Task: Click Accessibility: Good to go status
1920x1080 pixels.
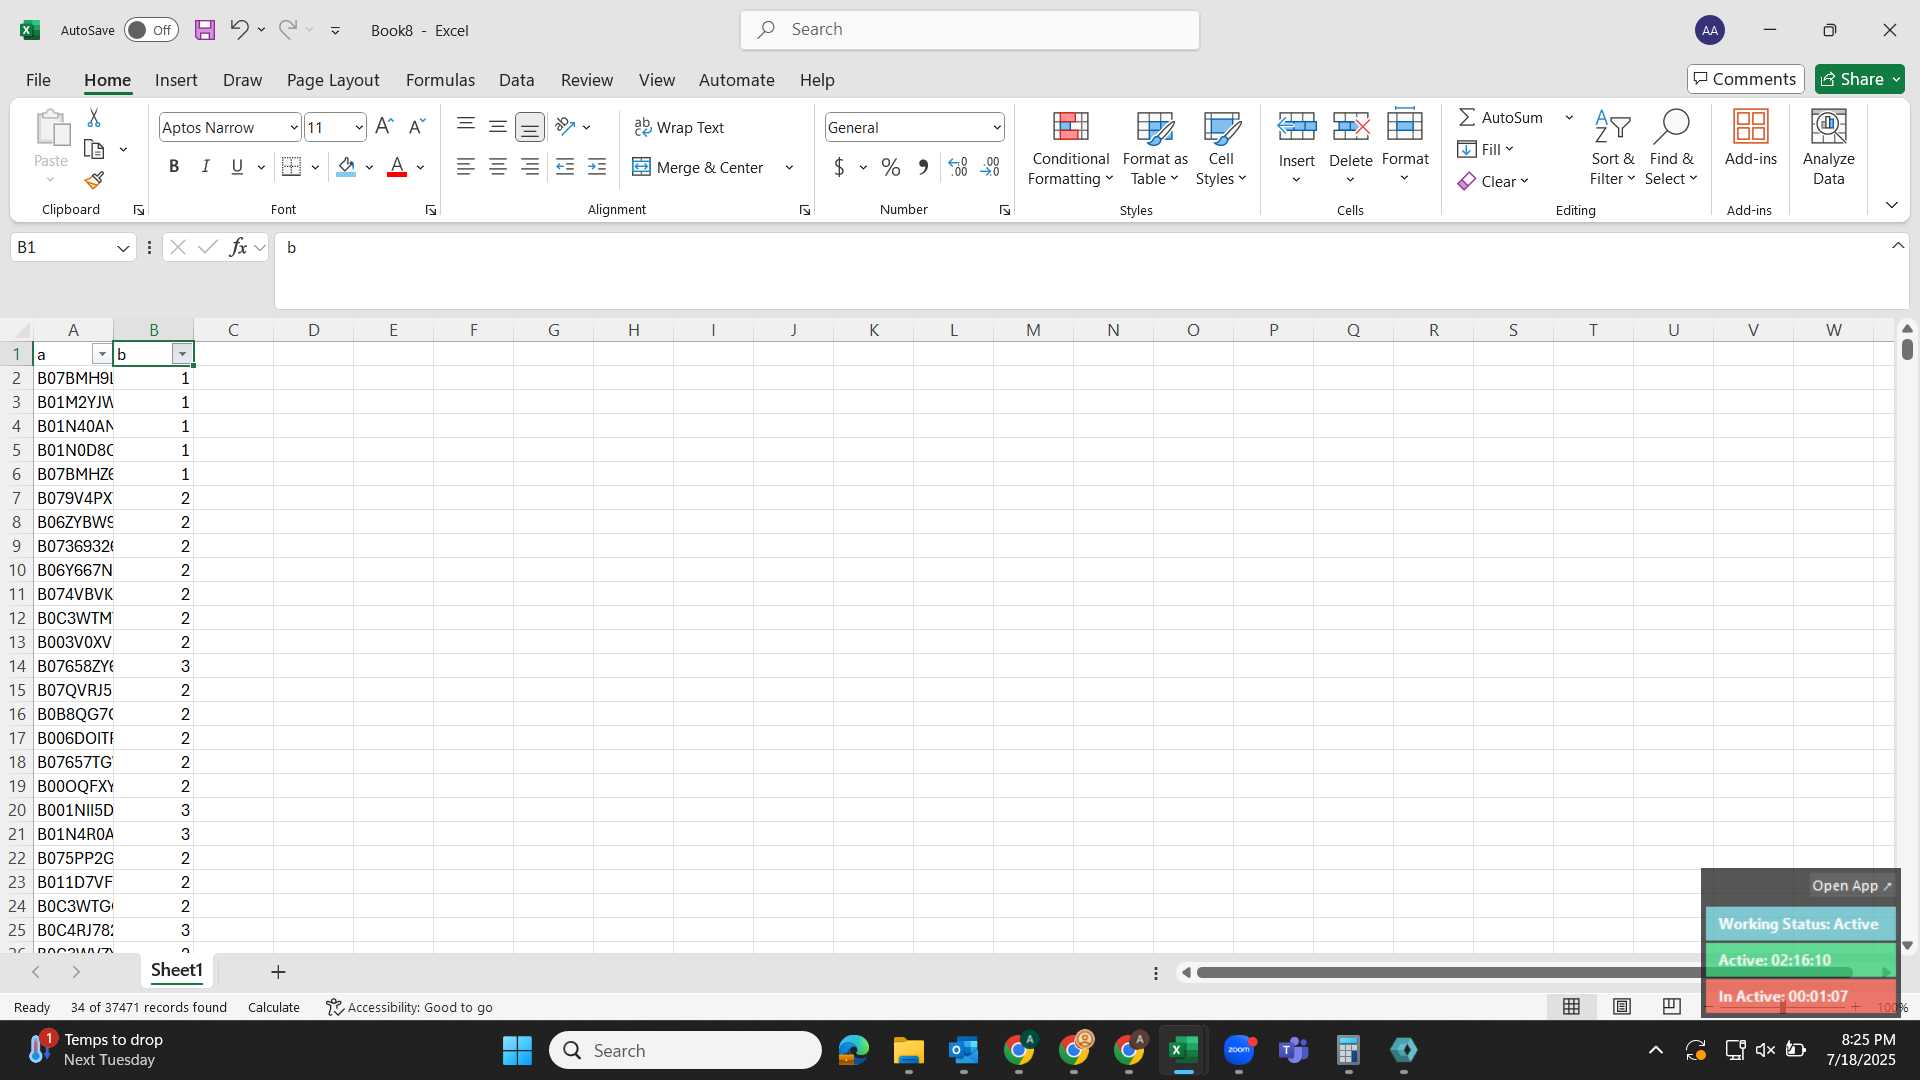Action: click(409, 1007)
